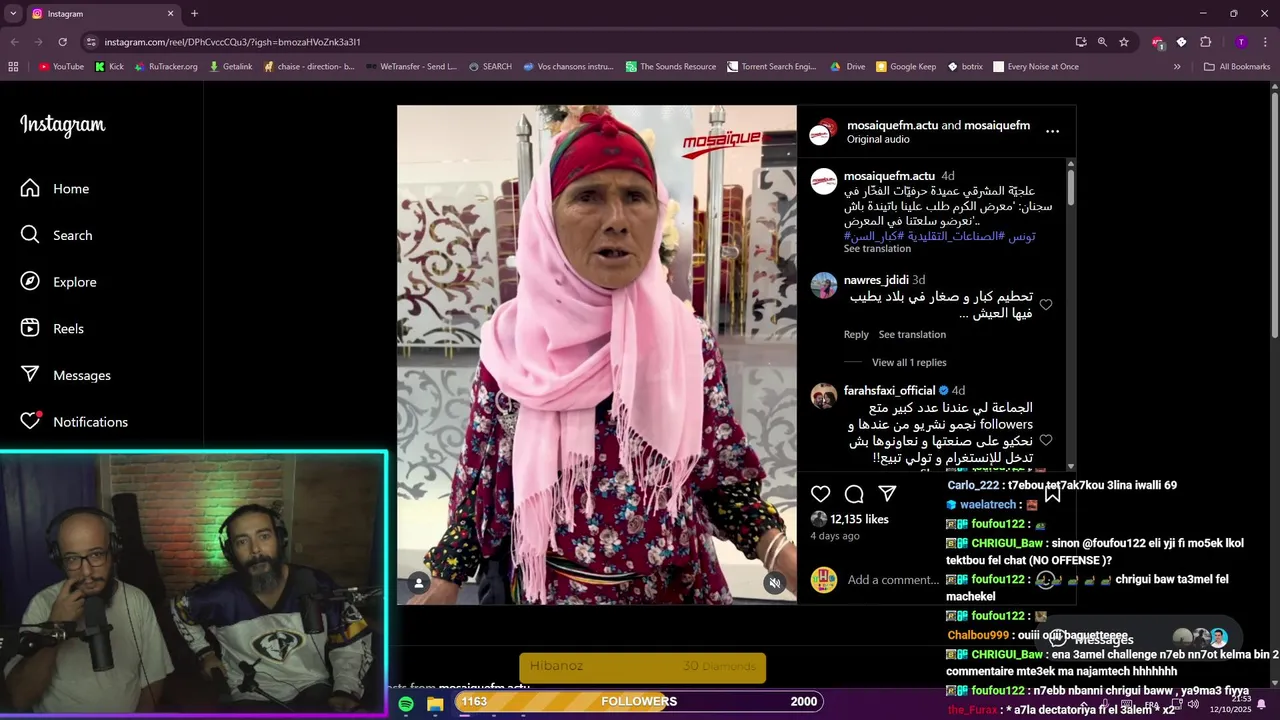Screen dimensions: 1280x720
Task: Open the Explore page
Action: [x=59, y=282]
